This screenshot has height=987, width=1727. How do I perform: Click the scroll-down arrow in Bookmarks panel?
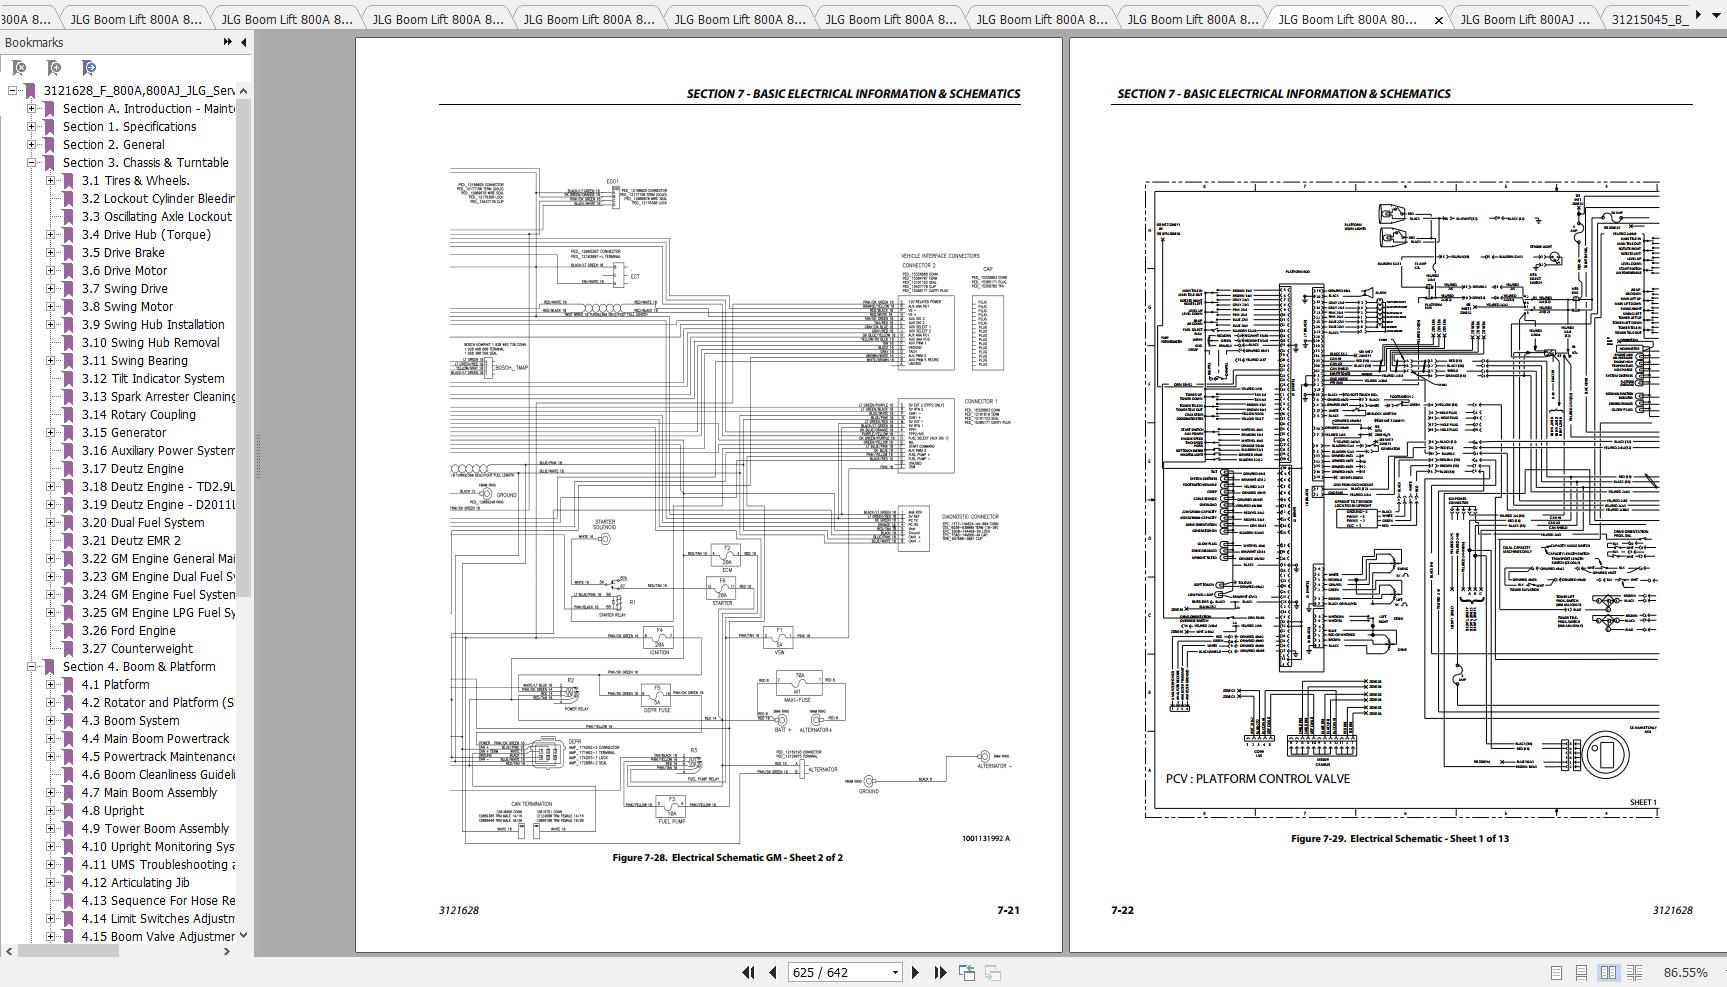click(243, 936)
